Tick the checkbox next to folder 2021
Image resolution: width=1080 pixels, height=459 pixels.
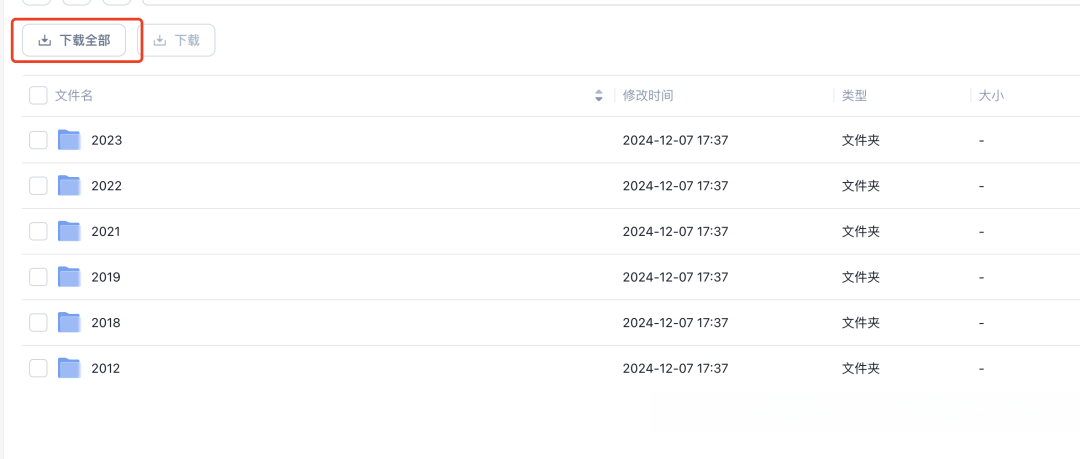38,231
